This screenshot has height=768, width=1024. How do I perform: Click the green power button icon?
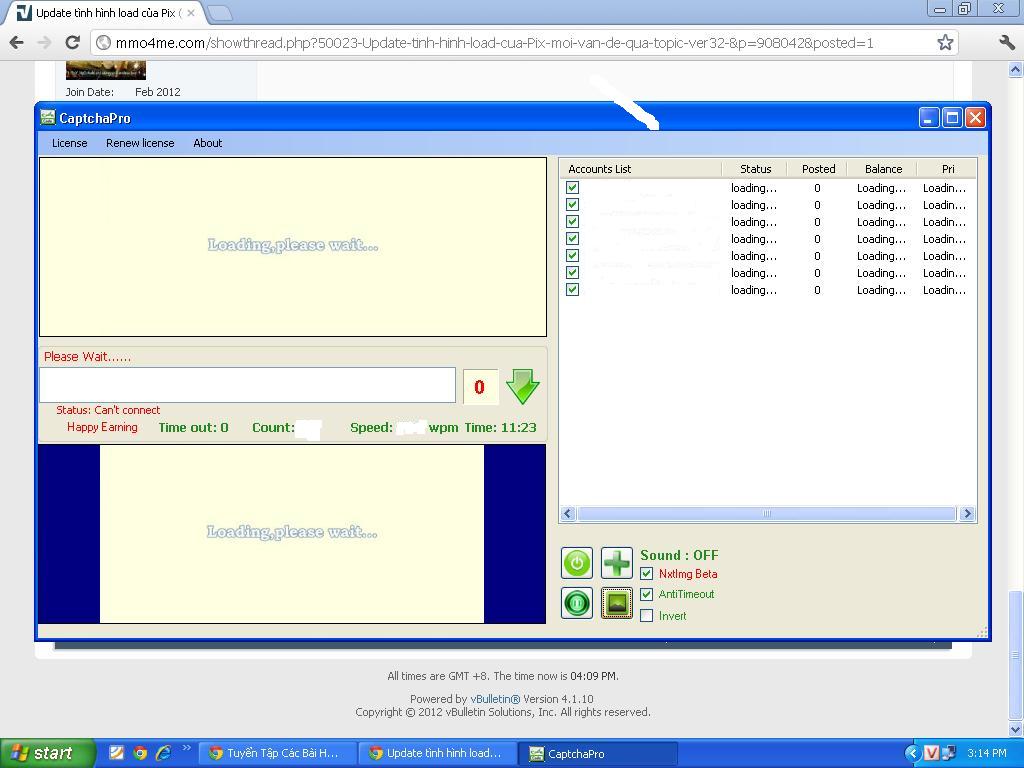[577, 563]
